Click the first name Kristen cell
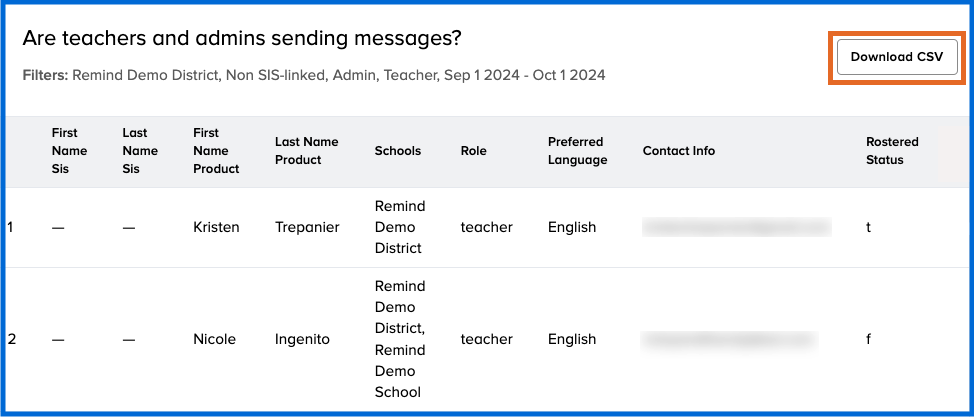Screen dimensions: 974x417 point(216,227)
